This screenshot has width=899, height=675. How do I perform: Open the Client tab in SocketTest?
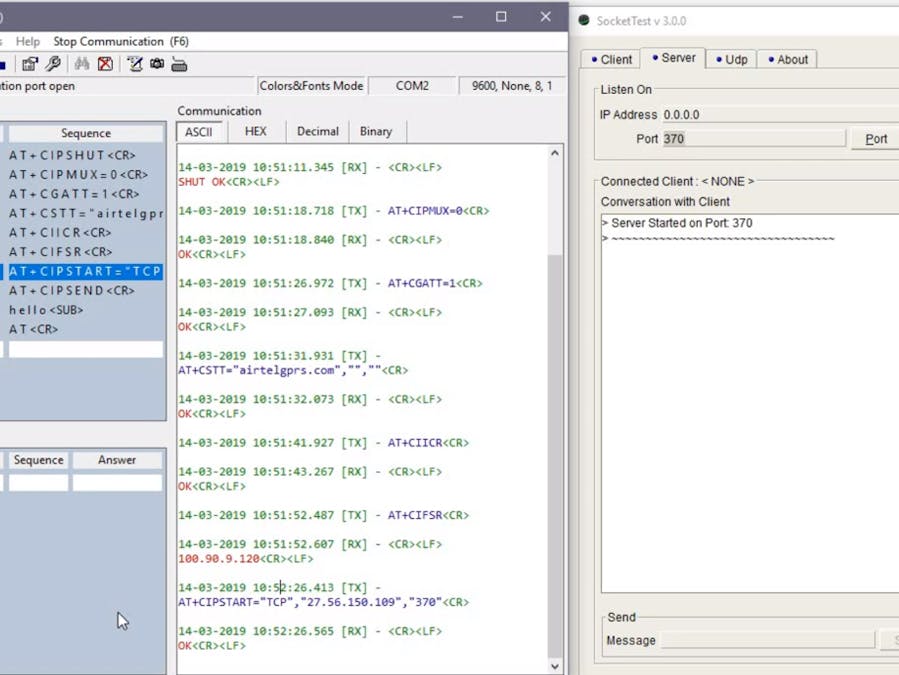(612, 59)
